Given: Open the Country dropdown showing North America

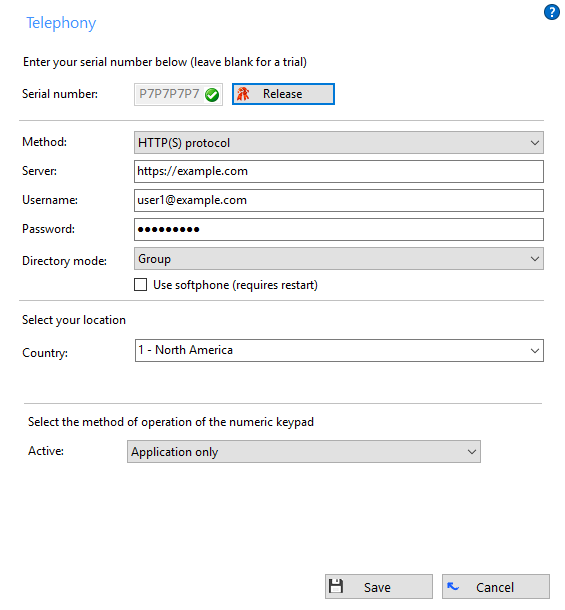Looking at the screenshot, I should (x=339, y=351).
